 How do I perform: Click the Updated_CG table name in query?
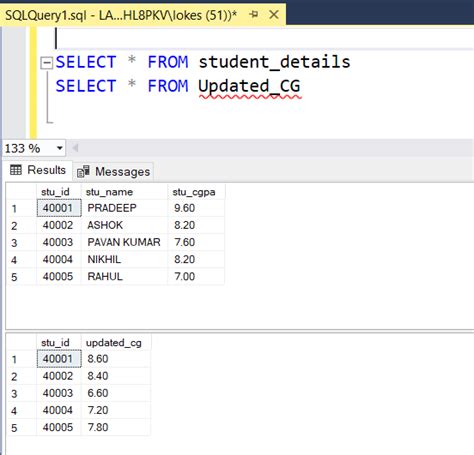[x=249, y=86]
